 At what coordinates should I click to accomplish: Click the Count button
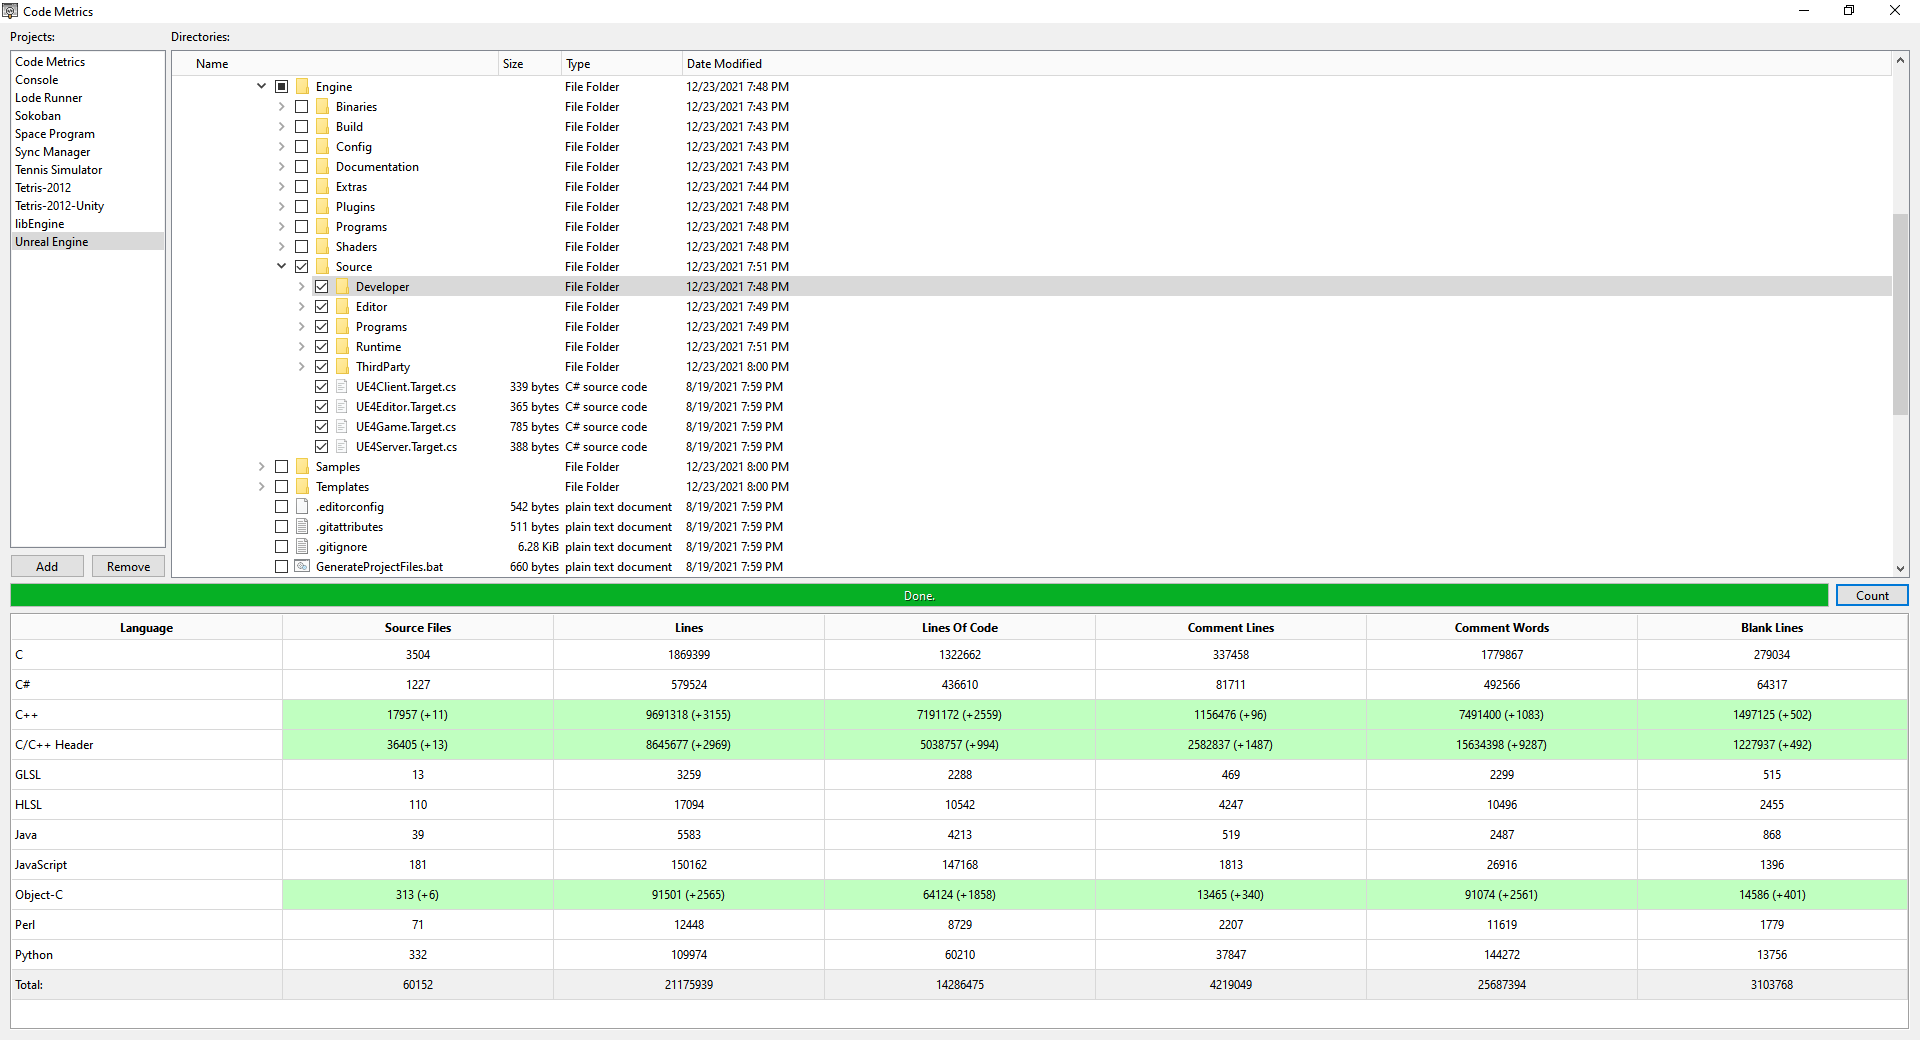tap(1871, 595)
